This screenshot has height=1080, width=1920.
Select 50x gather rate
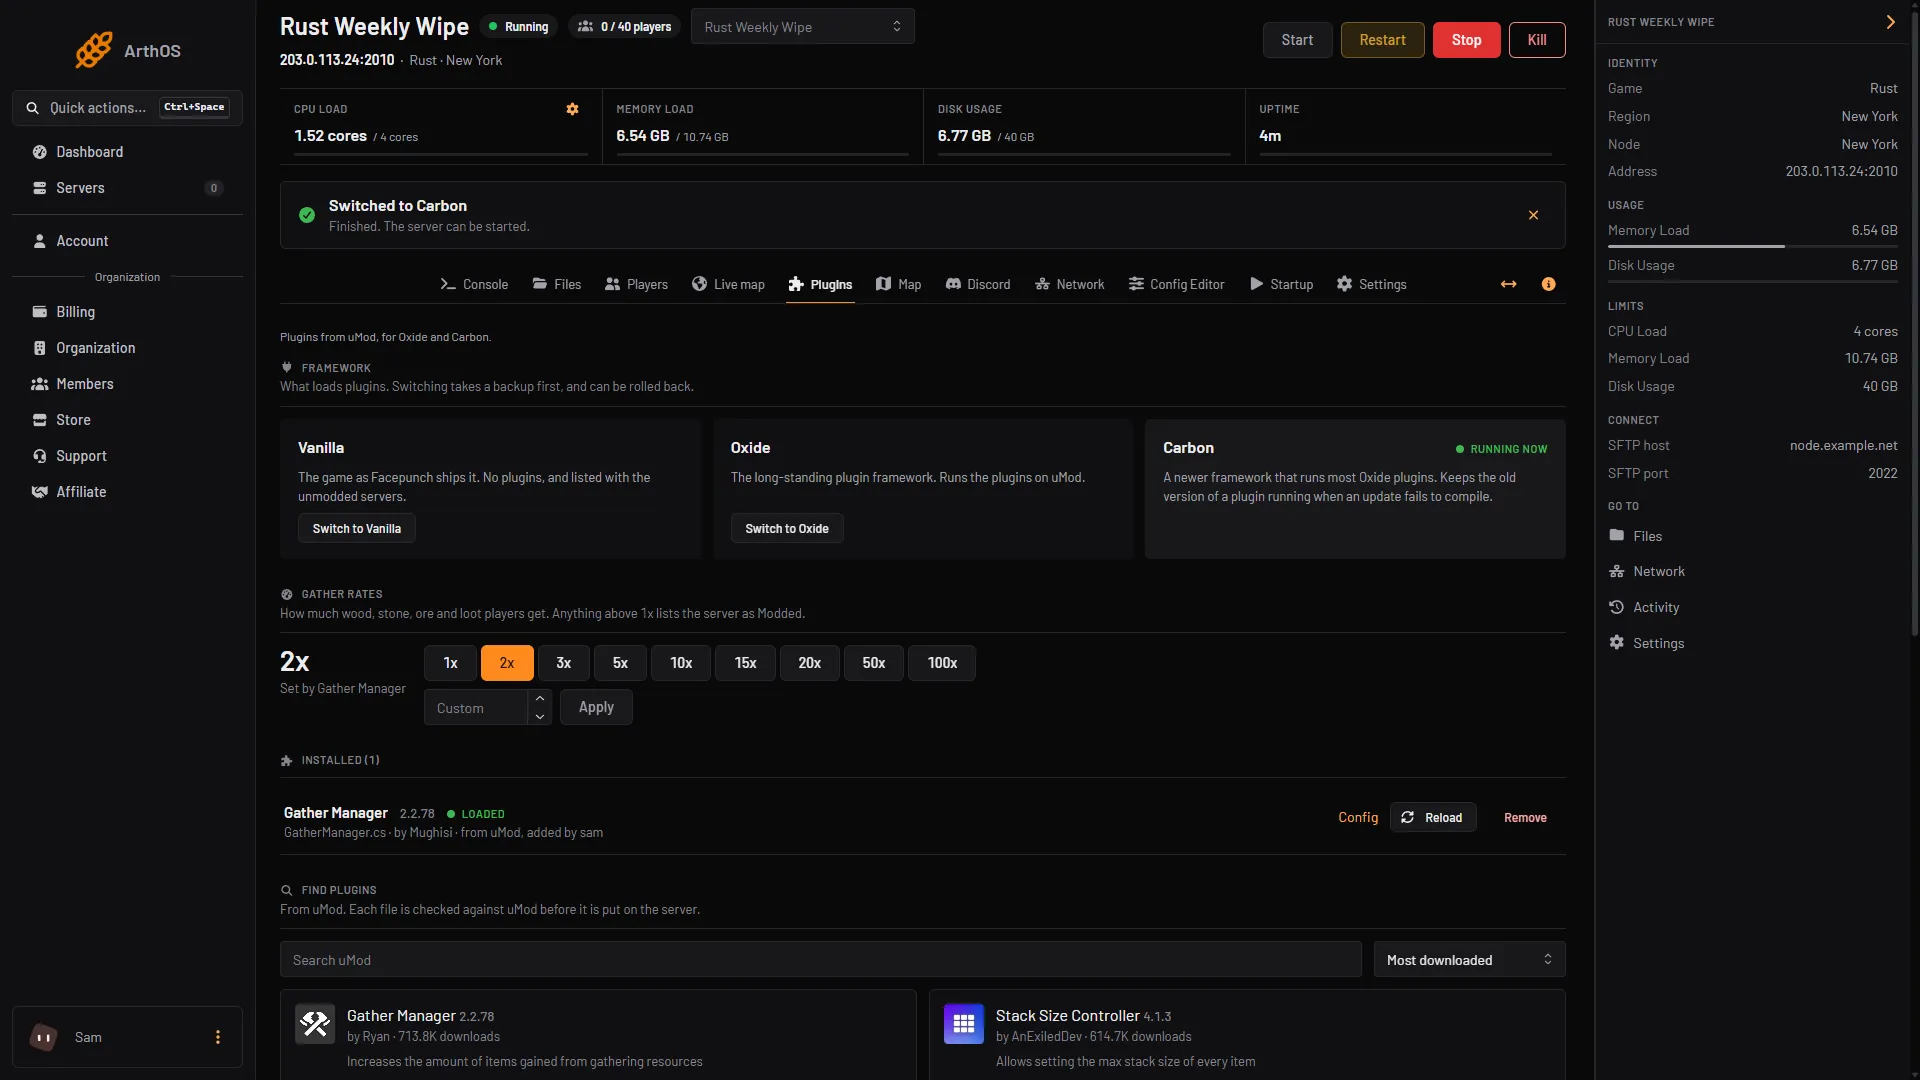pos(874,663)
